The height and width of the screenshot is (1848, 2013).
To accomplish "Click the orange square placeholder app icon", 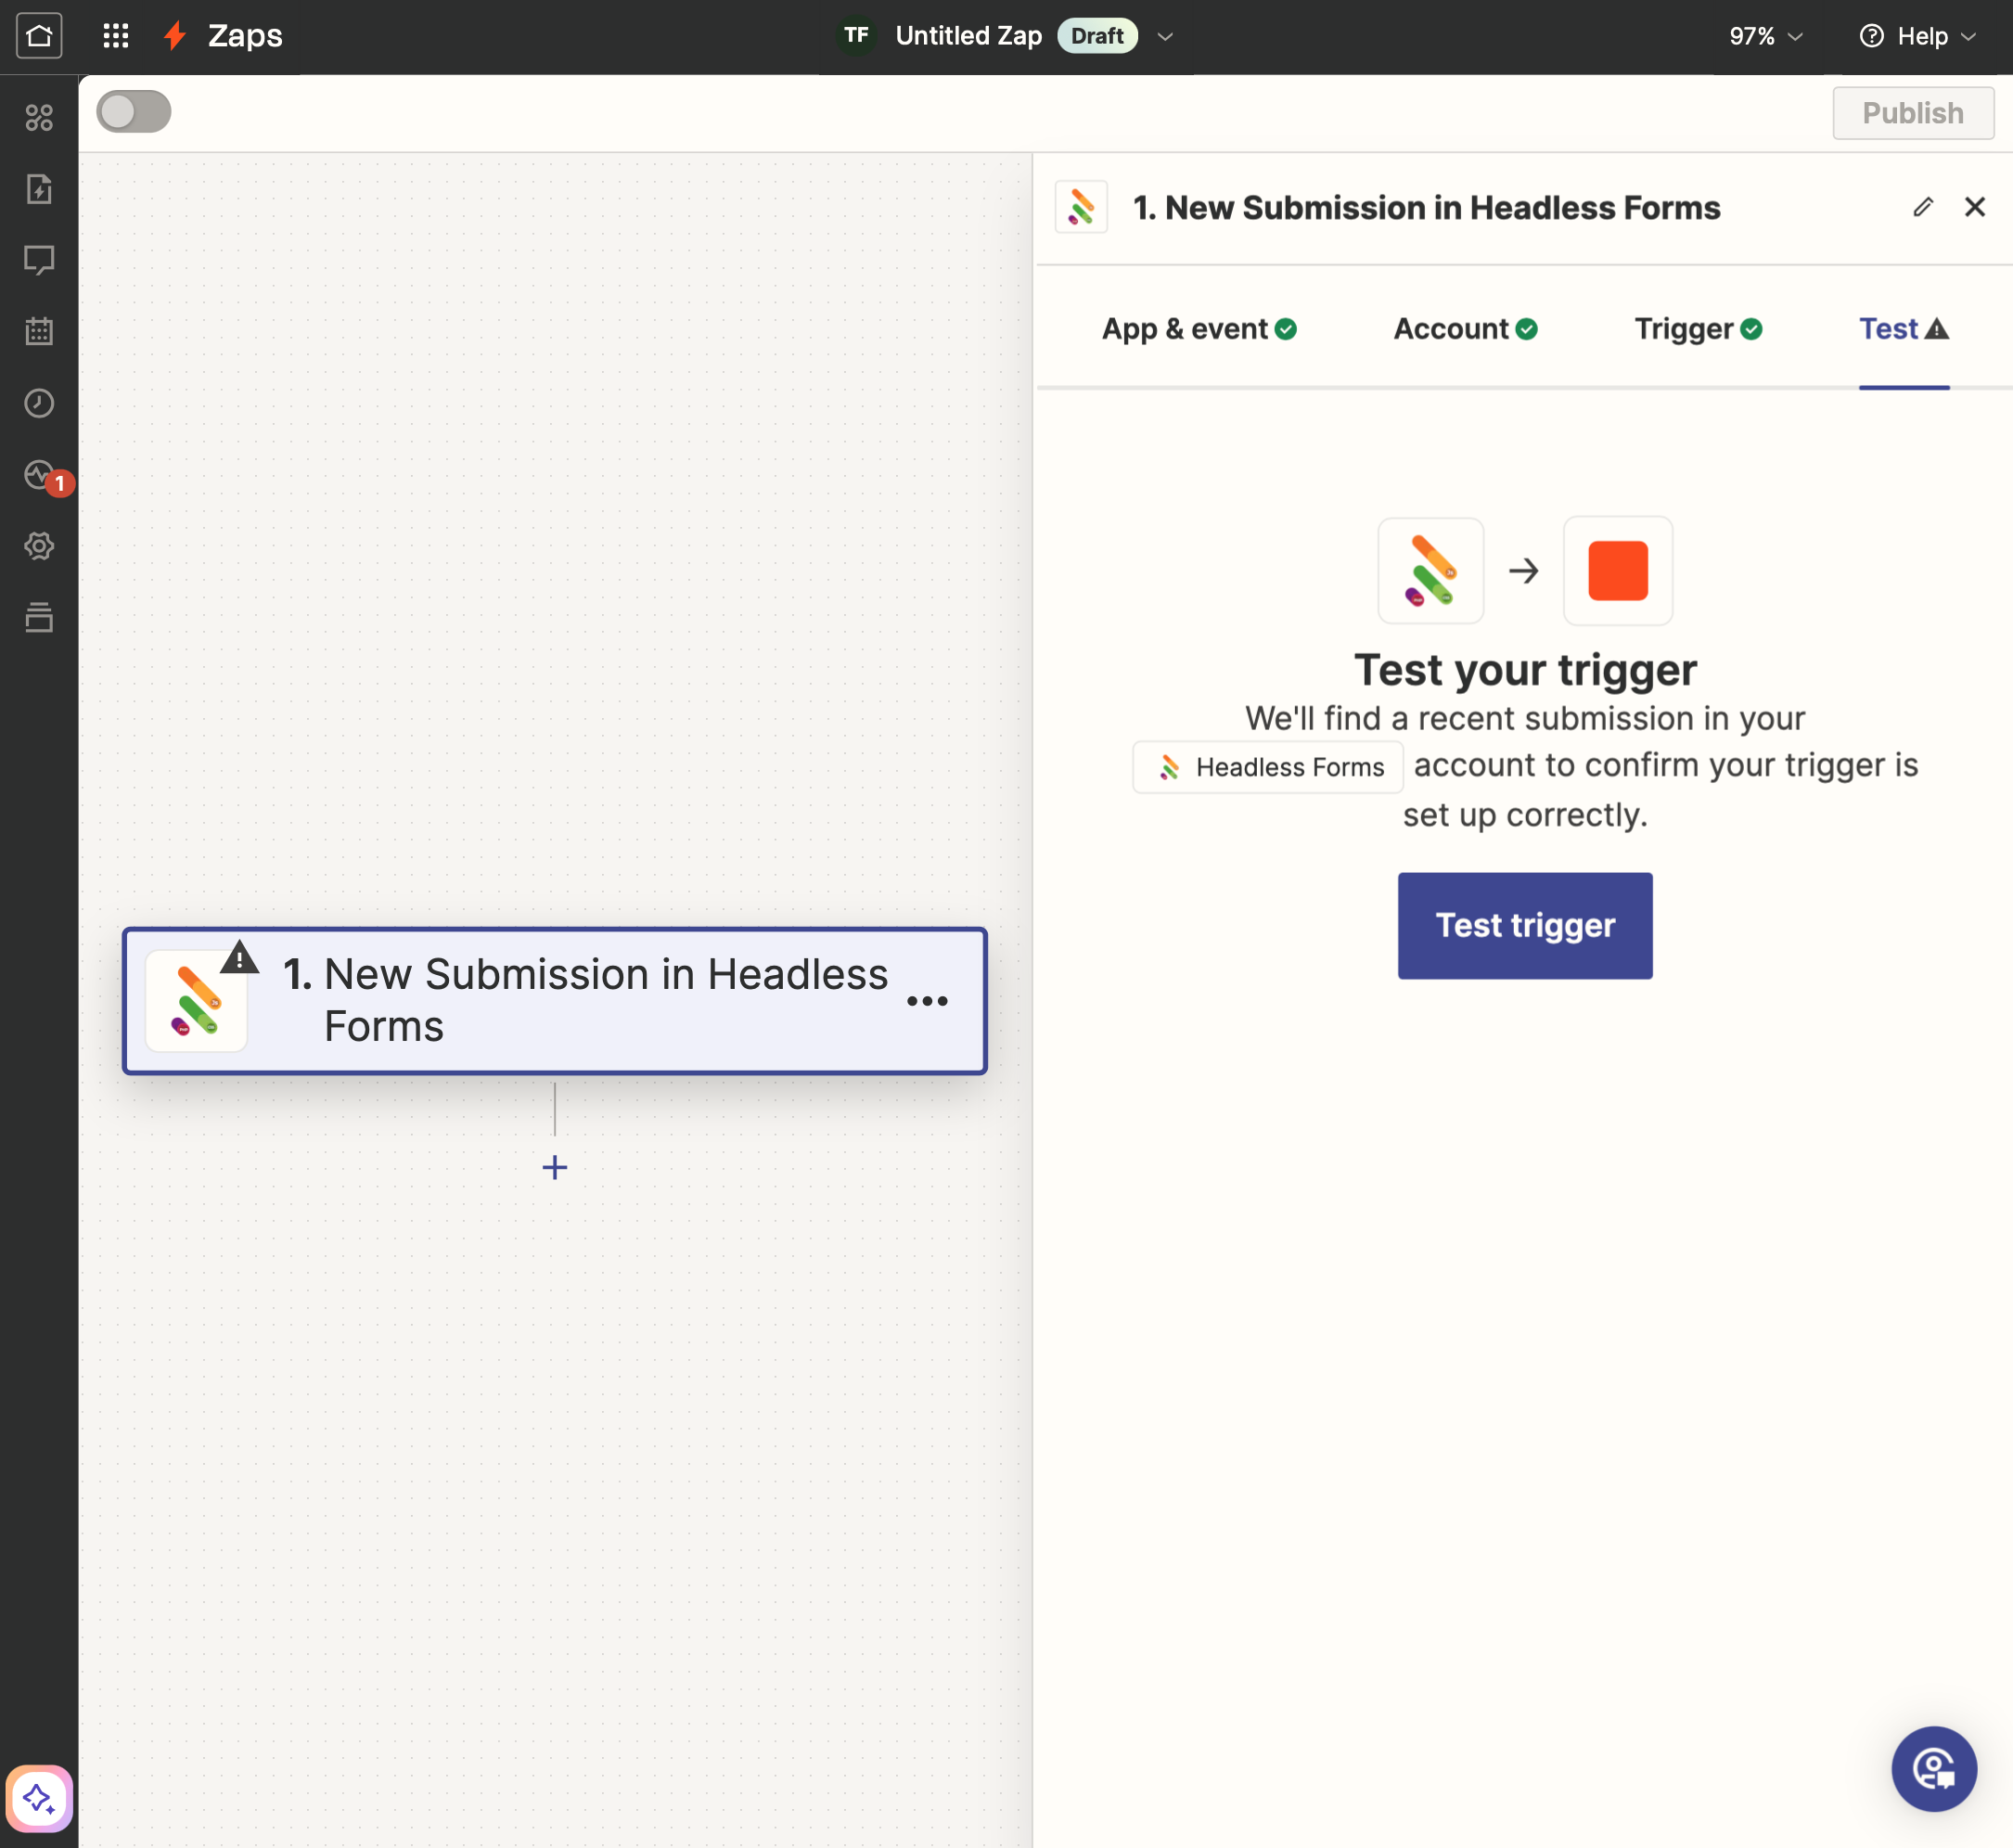I will (1617, 571).
